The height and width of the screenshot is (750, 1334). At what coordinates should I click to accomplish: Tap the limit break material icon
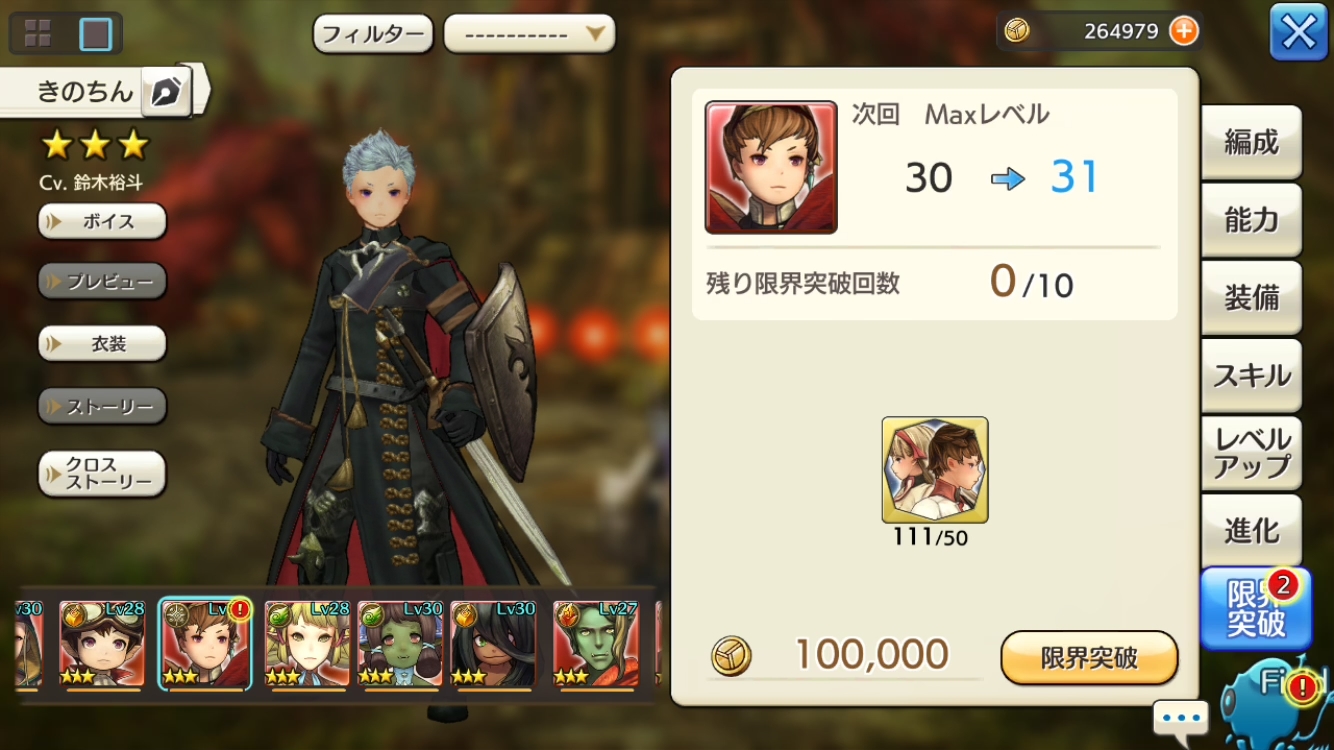click(x=935, y=470)
